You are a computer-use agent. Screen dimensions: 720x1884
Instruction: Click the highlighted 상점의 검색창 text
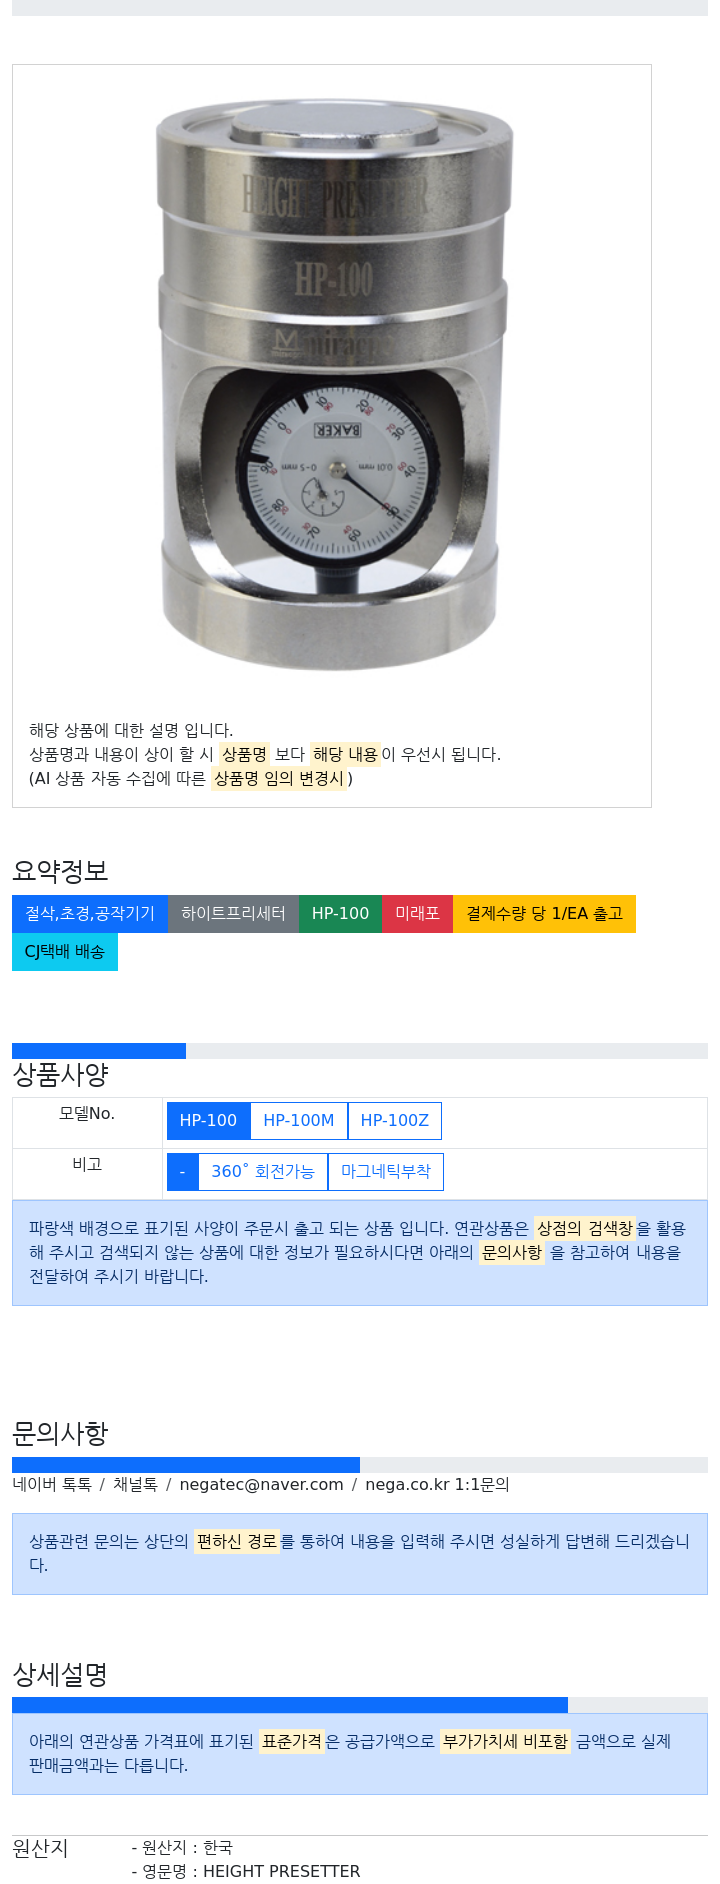(585, 1228)
